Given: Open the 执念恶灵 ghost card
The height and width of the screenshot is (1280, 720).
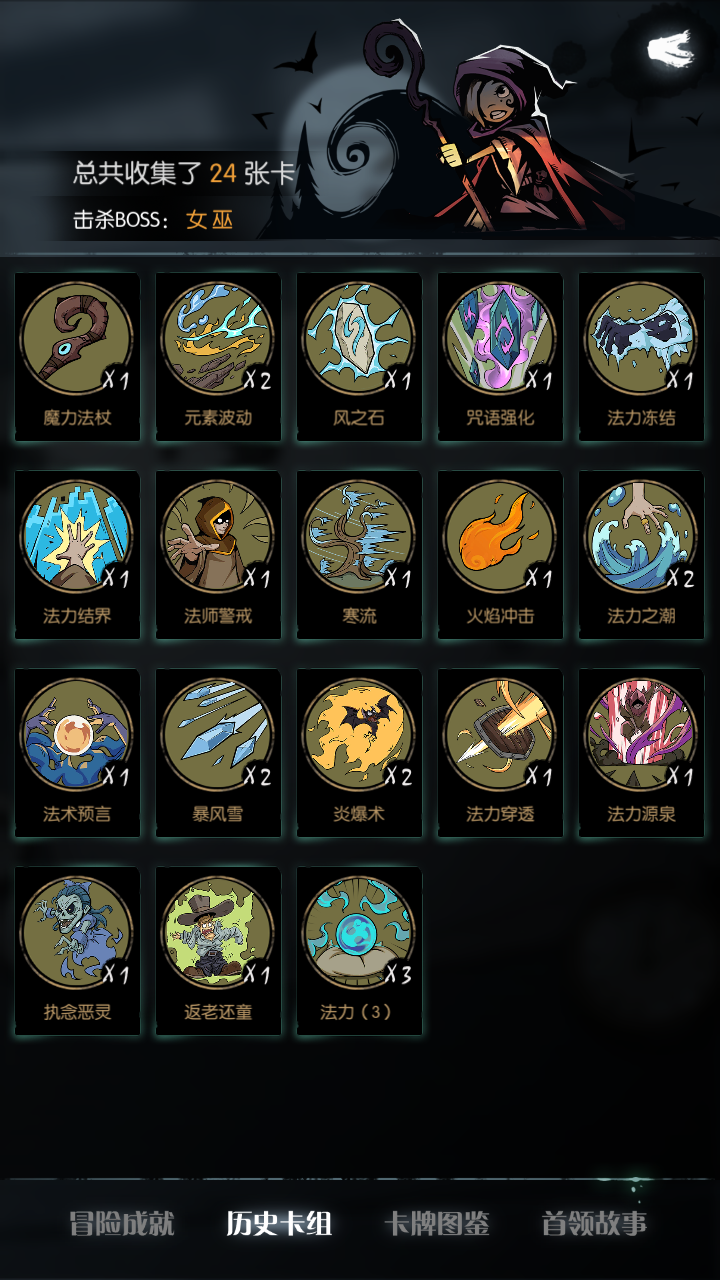Looking at the screenshot, I should (77, 951).
